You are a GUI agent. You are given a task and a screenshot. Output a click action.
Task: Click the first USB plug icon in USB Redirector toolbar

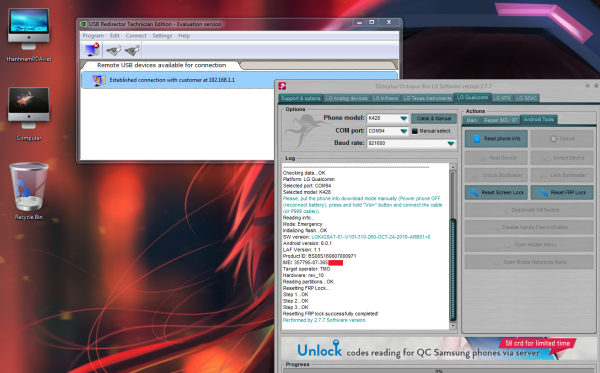pyautogui.click(x=114, y=50)
